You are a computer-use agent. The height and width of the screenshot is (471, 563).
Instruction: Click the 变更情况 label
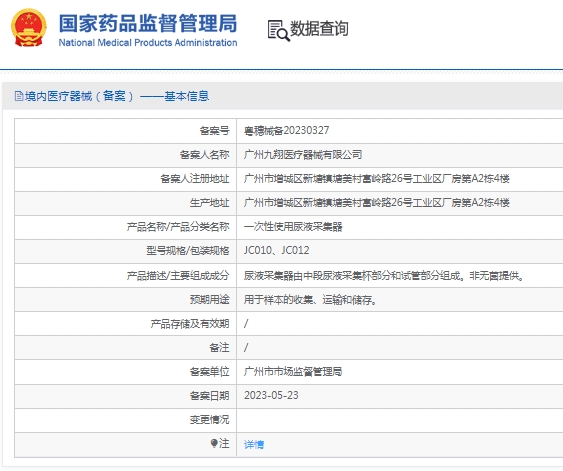(x=209, y=419)
